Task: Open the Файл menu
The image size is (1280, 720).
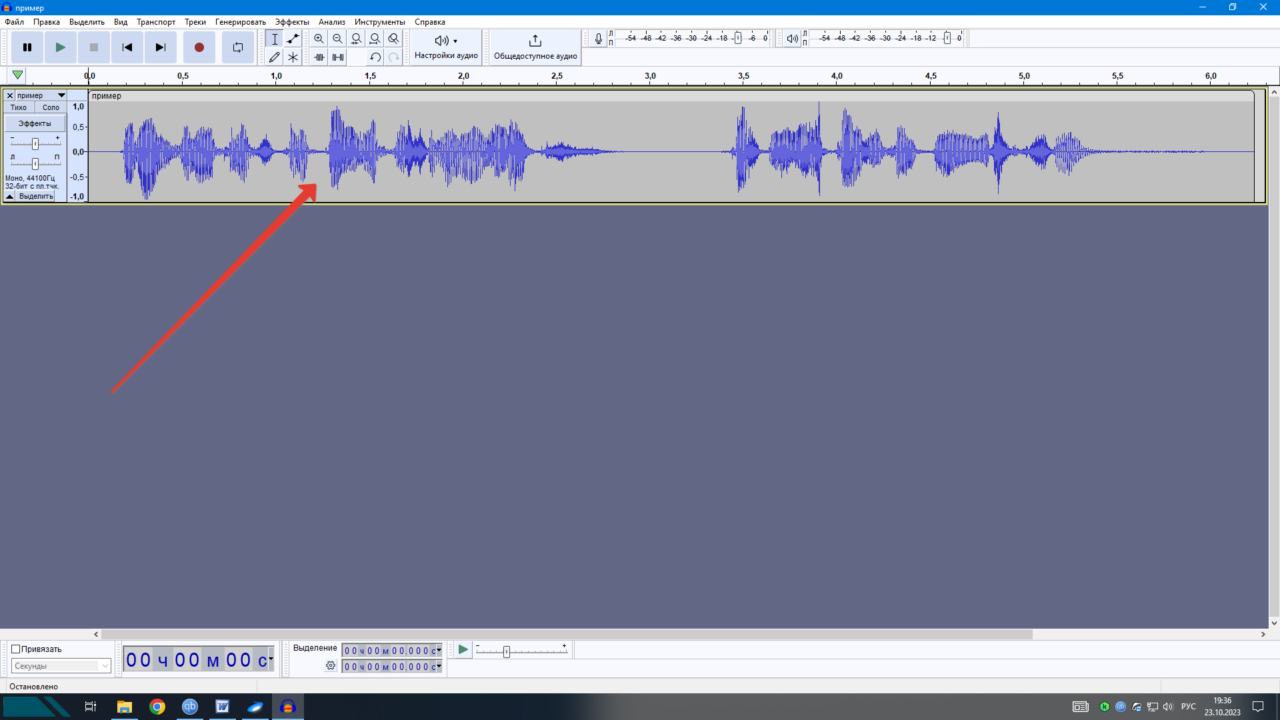Action: click(14, 21)
